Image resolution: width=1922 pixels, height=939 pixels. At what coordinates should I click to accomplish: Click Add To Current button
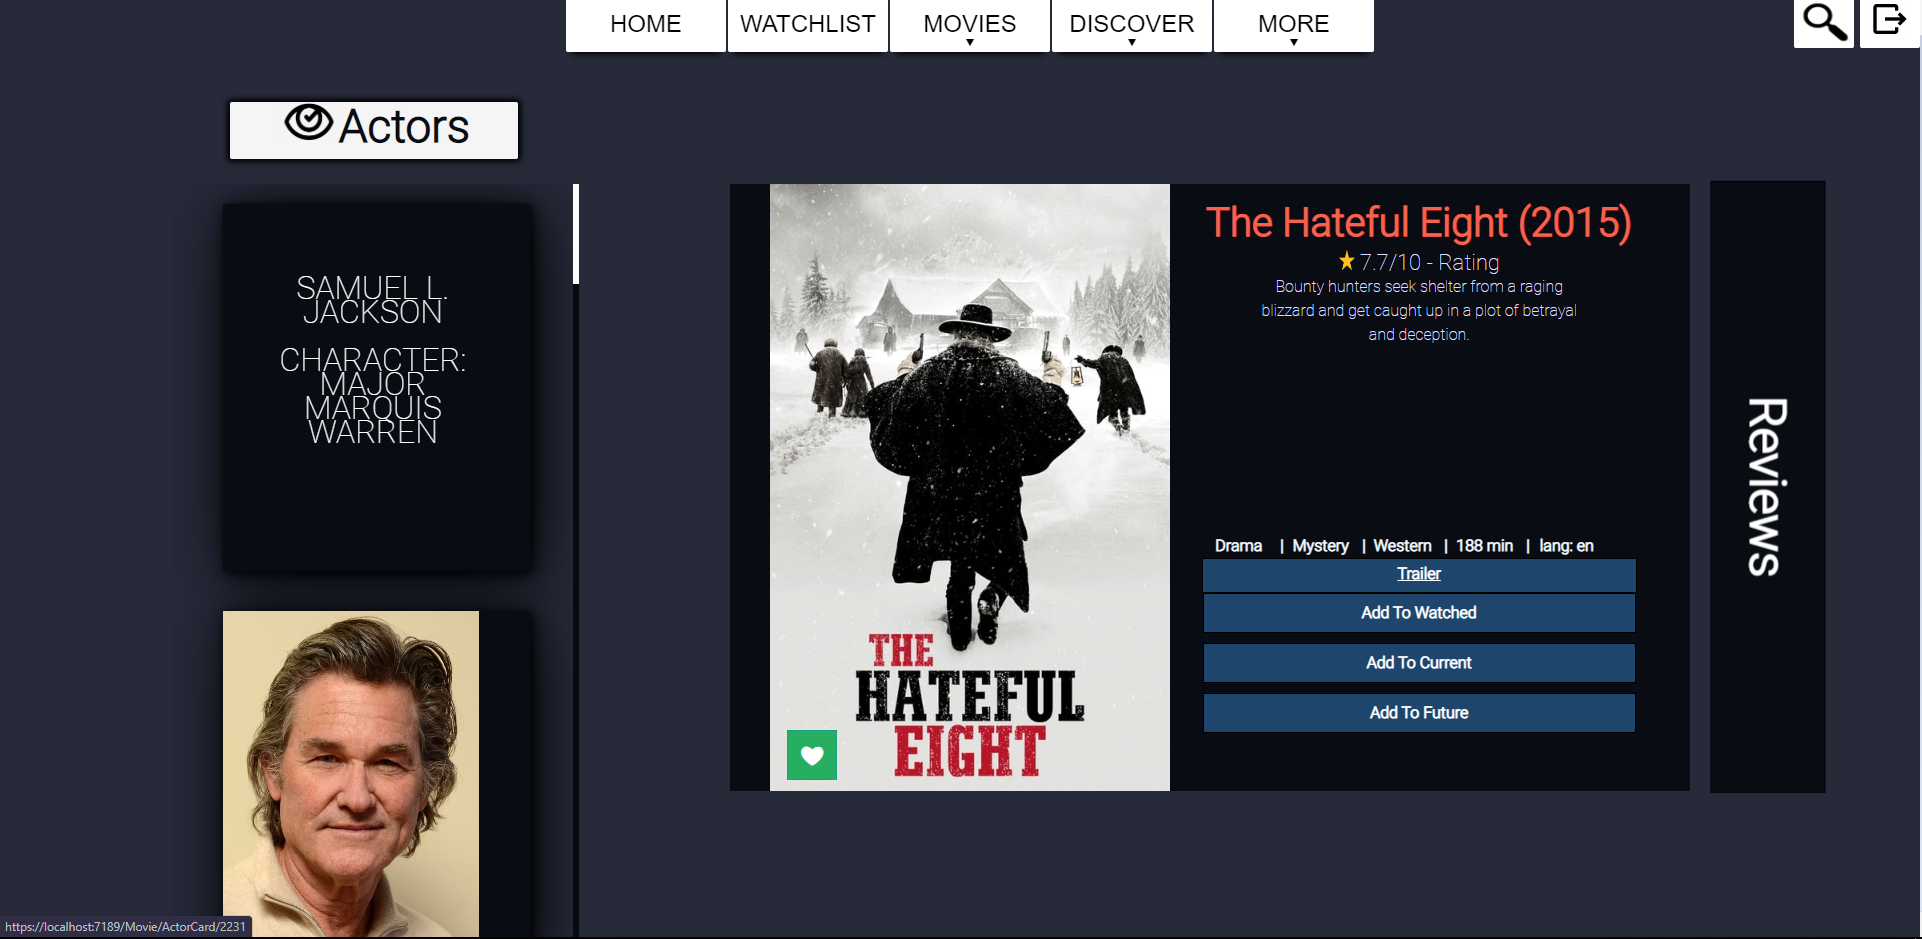(x=1419, y=663)
